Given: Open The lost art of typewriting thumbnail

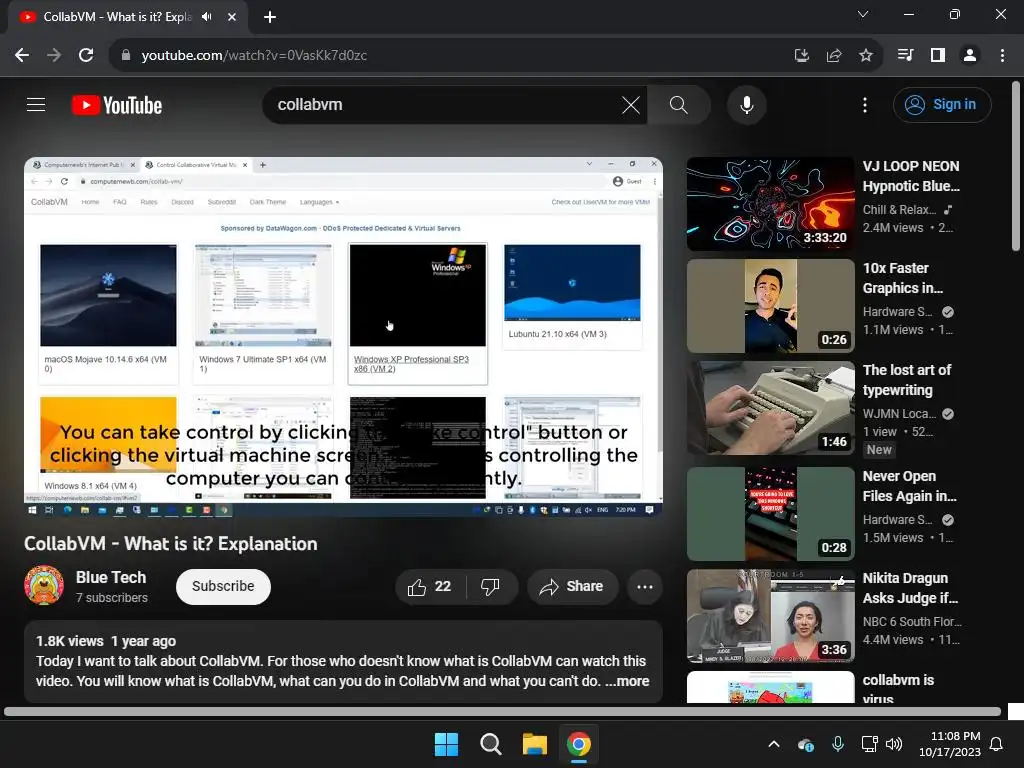Looking at the screenshot, I should tap(771, 408).
